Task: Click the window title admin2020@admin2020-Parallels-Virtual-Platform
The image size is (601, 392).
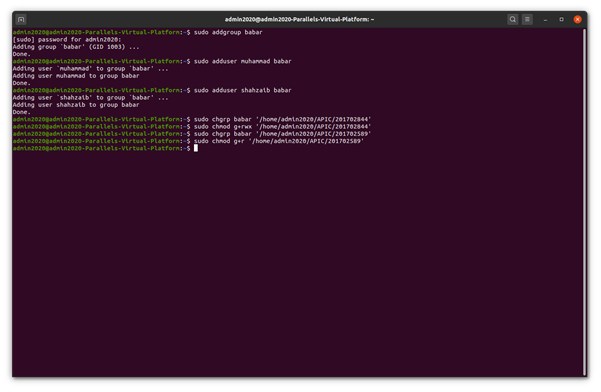Action: (299, 19)
